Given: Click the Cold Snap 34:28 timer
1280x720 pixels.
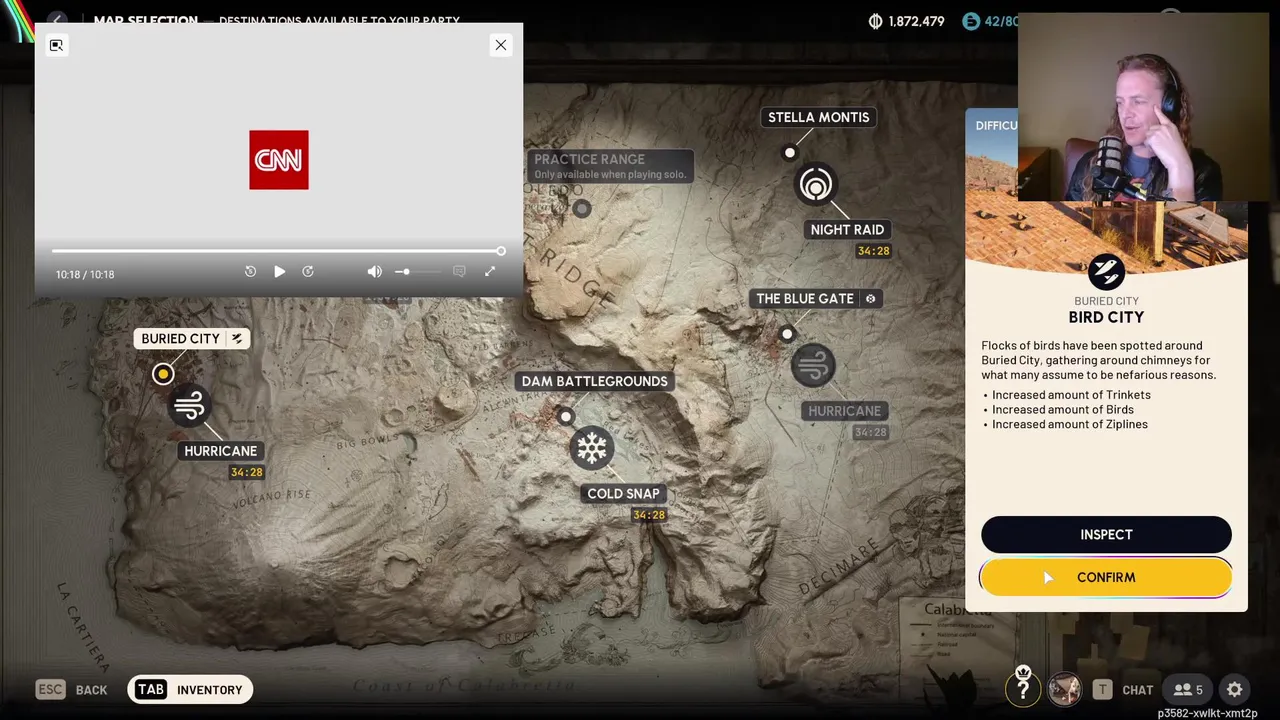Looking at the screenshot, I should coord(648,515).
